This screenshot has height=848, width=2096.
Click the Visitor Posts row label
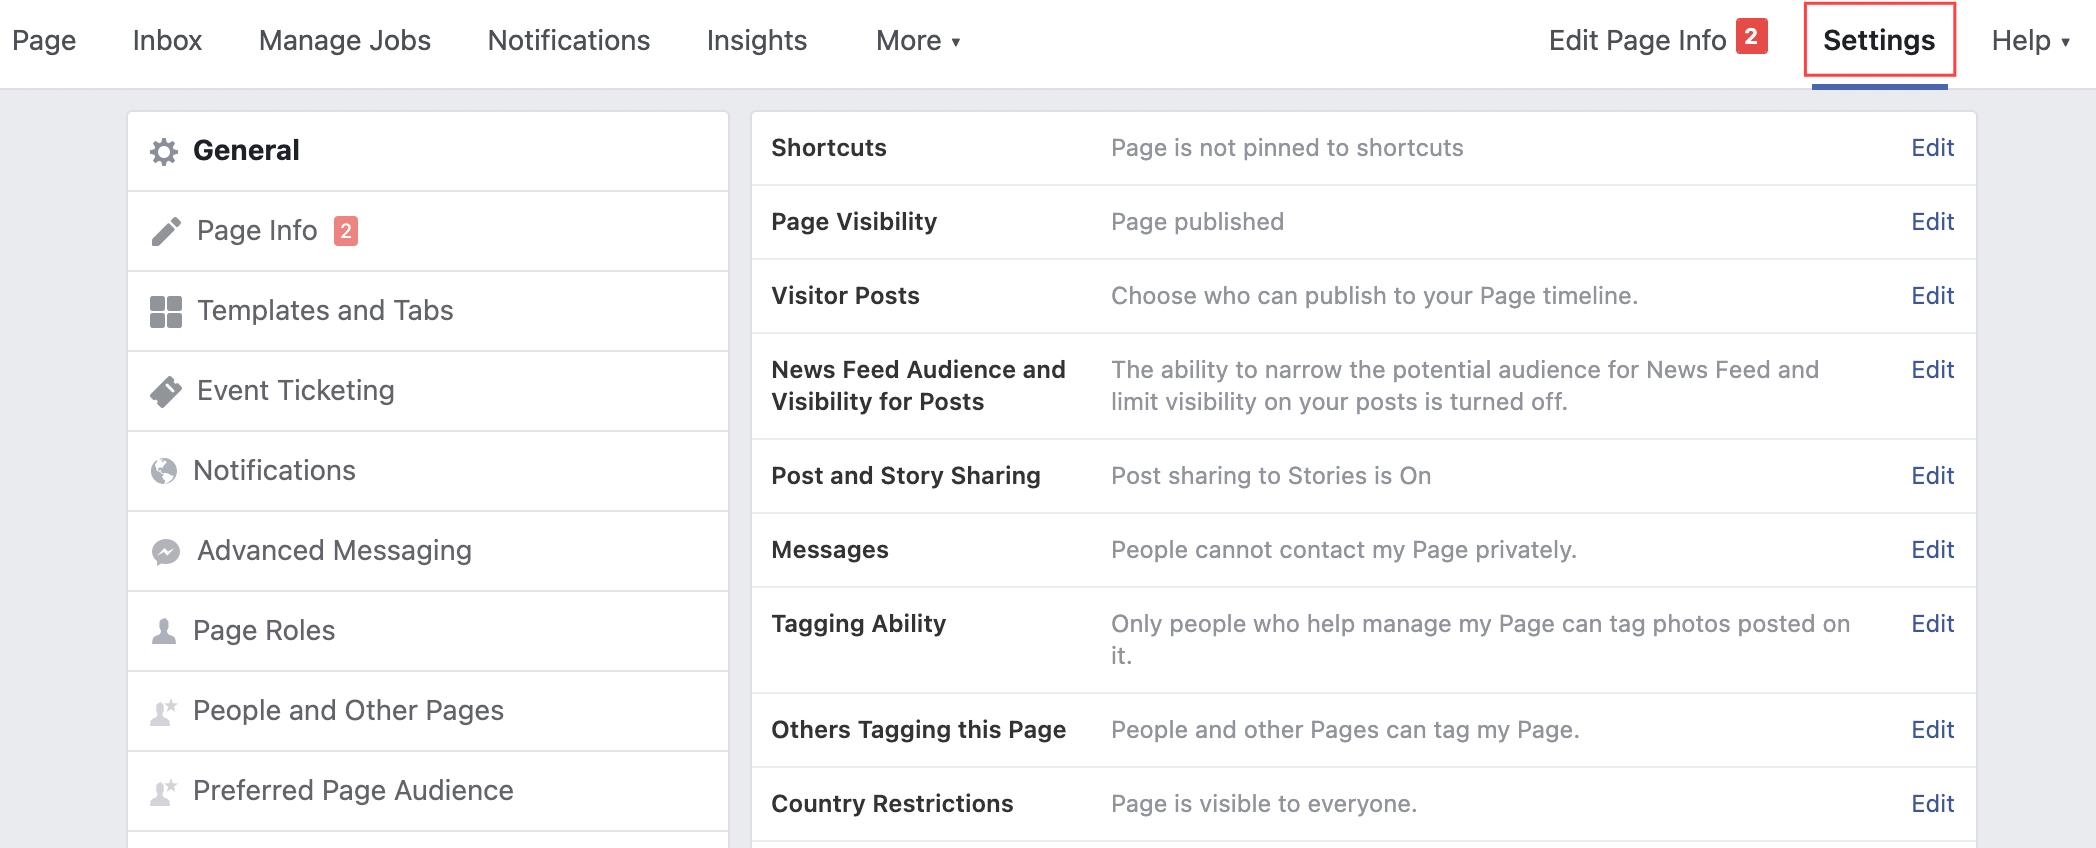[x=845, y=296]
